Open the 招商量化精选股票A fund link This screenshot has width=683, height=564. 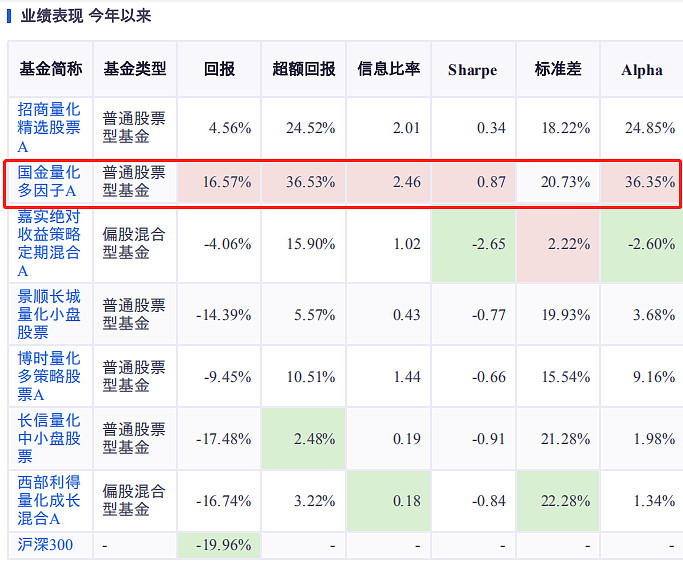point(49,128)
